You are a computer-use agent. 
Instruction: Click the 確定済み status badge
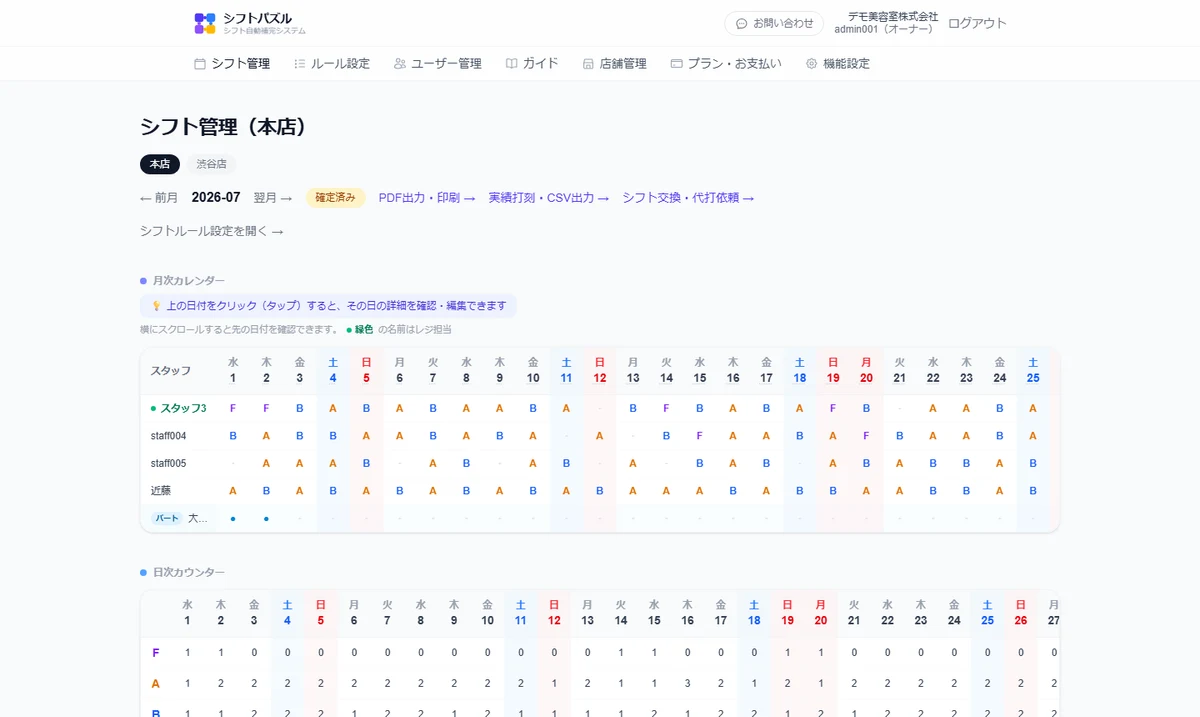point(335,198)
